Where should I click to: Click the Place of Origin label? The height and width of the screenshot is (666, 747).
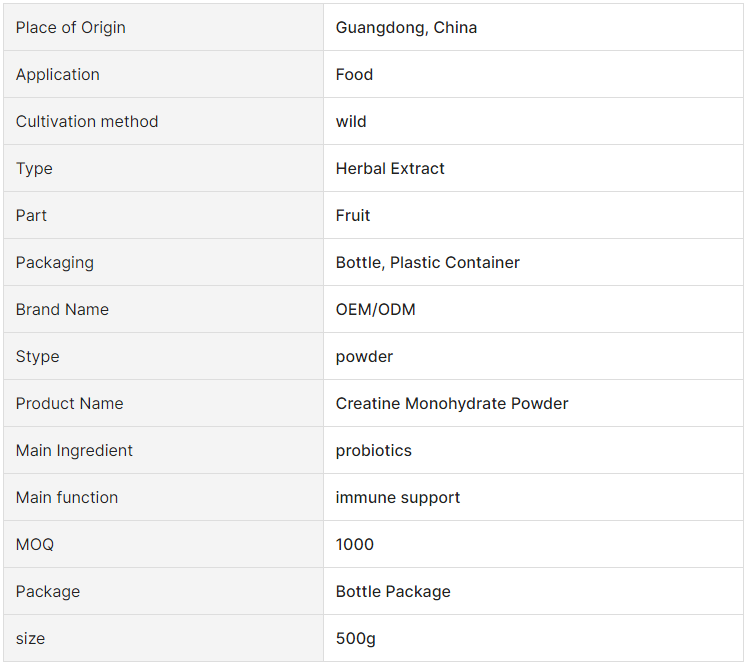pyautogui.click(x=71, y=28)
